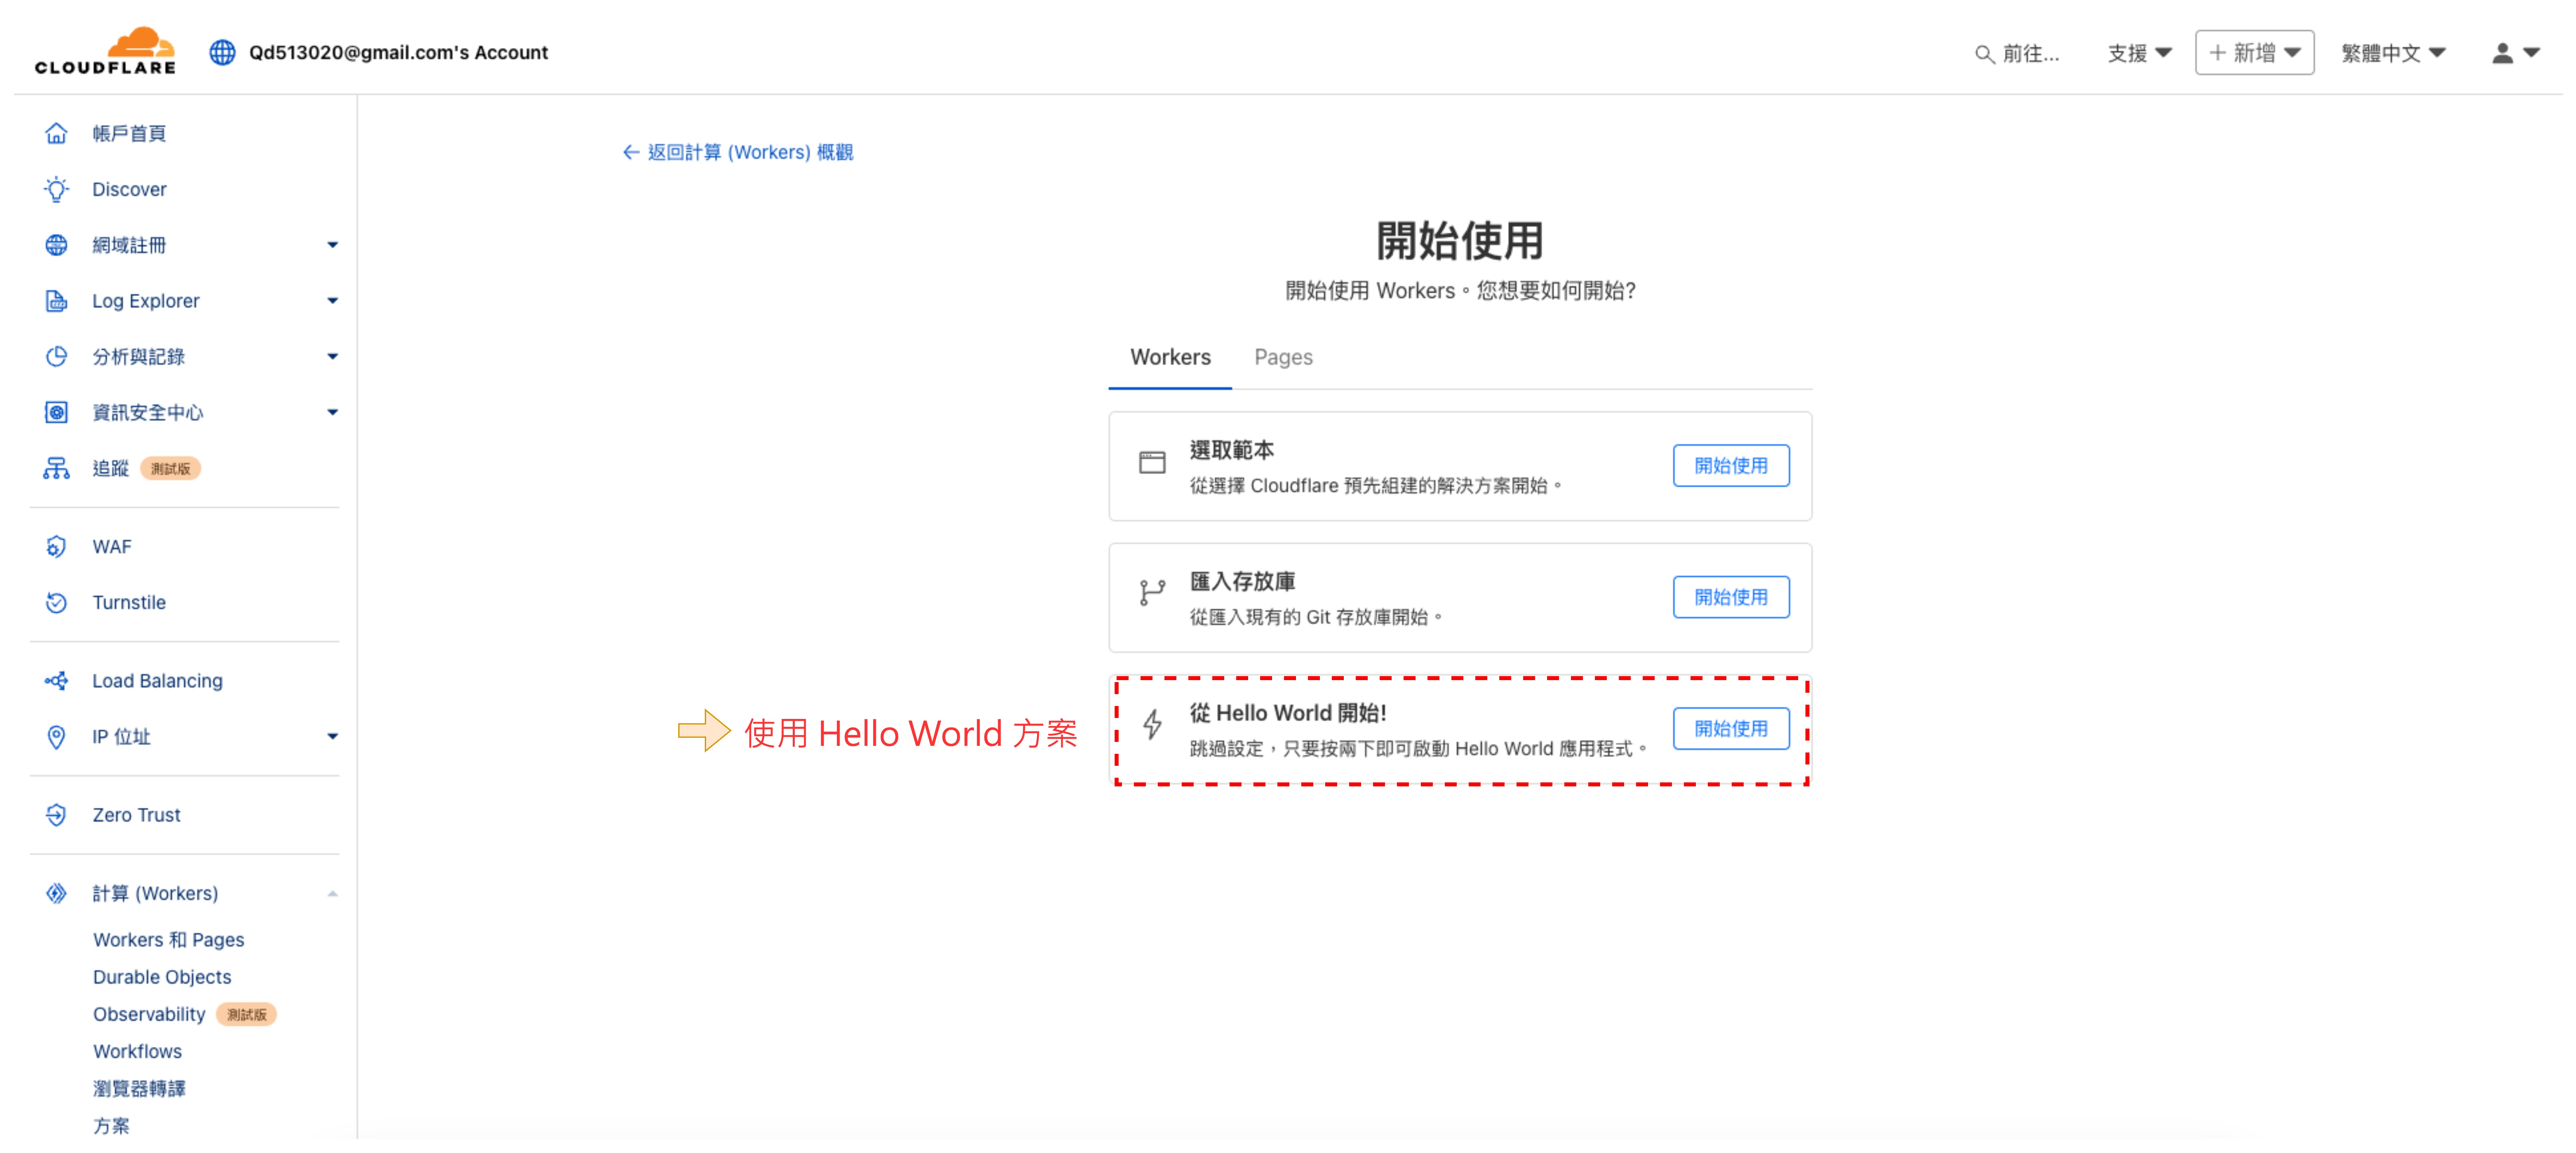Click the Discover lightbulb icon
The height and width of the screenshot is (1153, 2576).
[56, 189]
